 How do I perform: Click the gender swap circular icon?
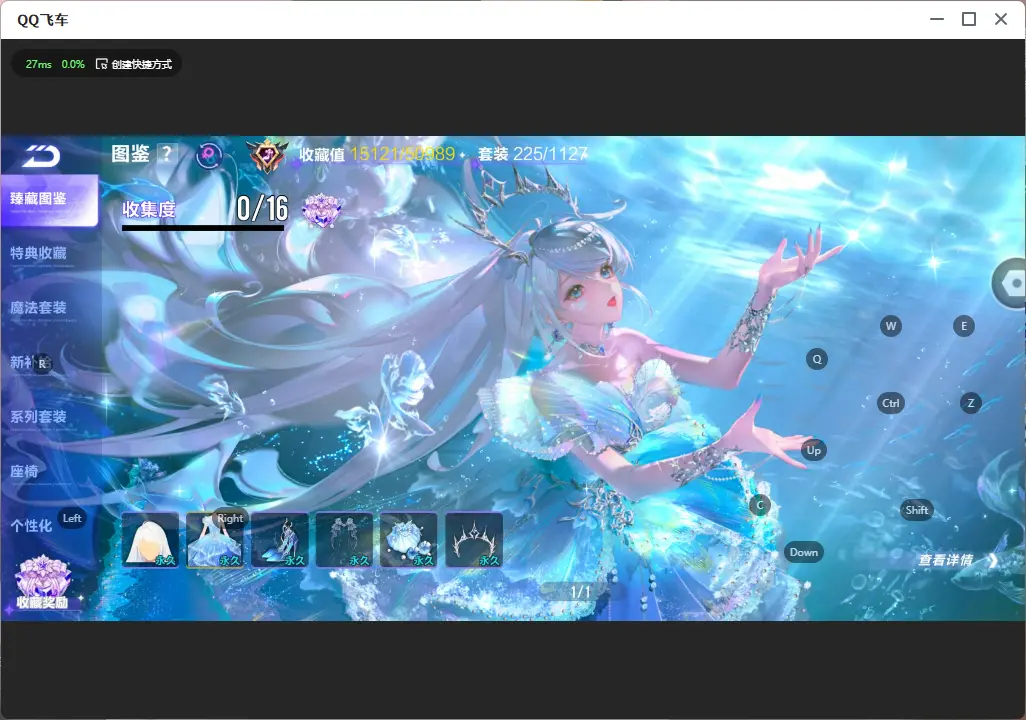(x=209, y=155)
